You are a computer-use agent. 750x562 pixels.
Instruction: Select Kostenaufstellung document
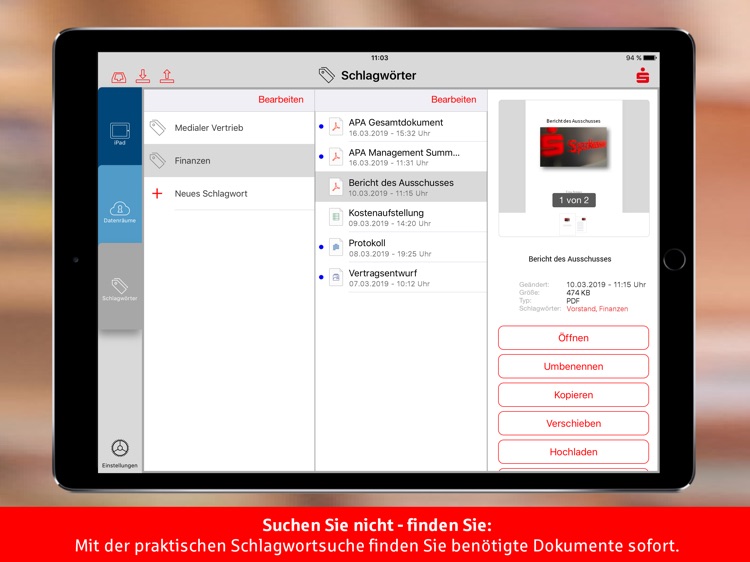coord(401,217)
